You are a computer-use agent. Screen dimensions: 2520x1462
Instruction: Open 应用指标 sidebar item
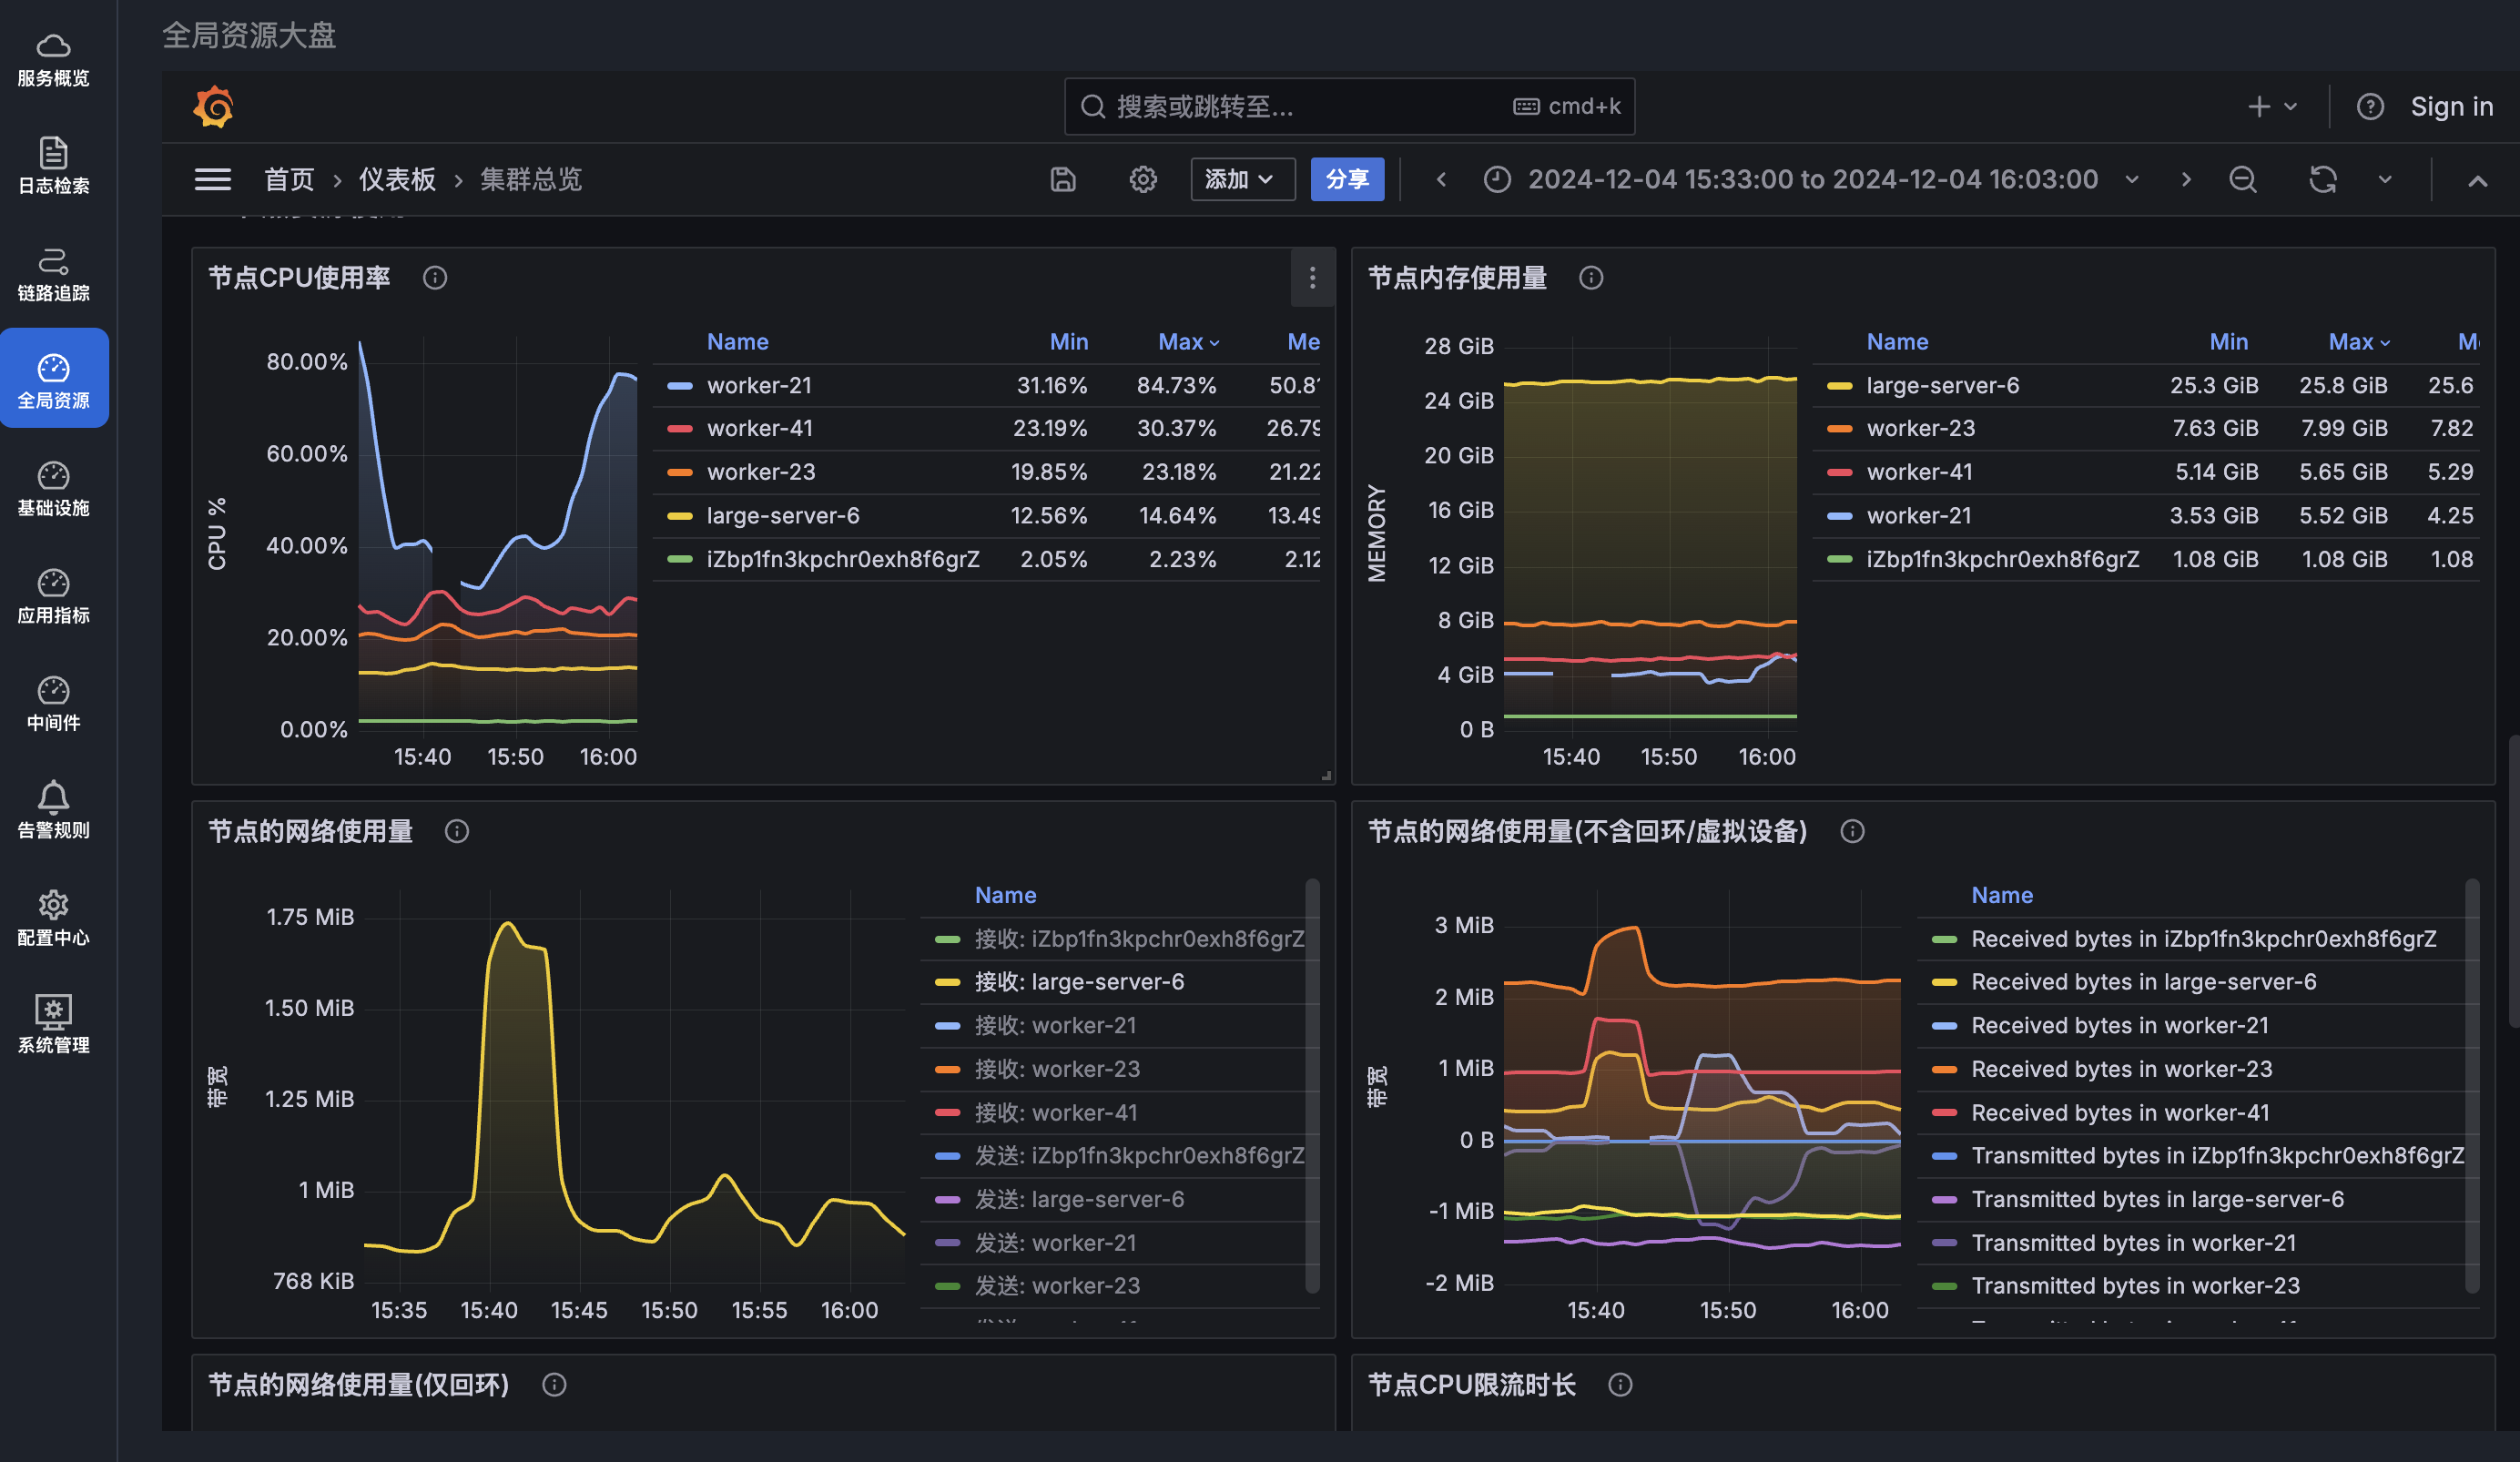click(54, 596)
